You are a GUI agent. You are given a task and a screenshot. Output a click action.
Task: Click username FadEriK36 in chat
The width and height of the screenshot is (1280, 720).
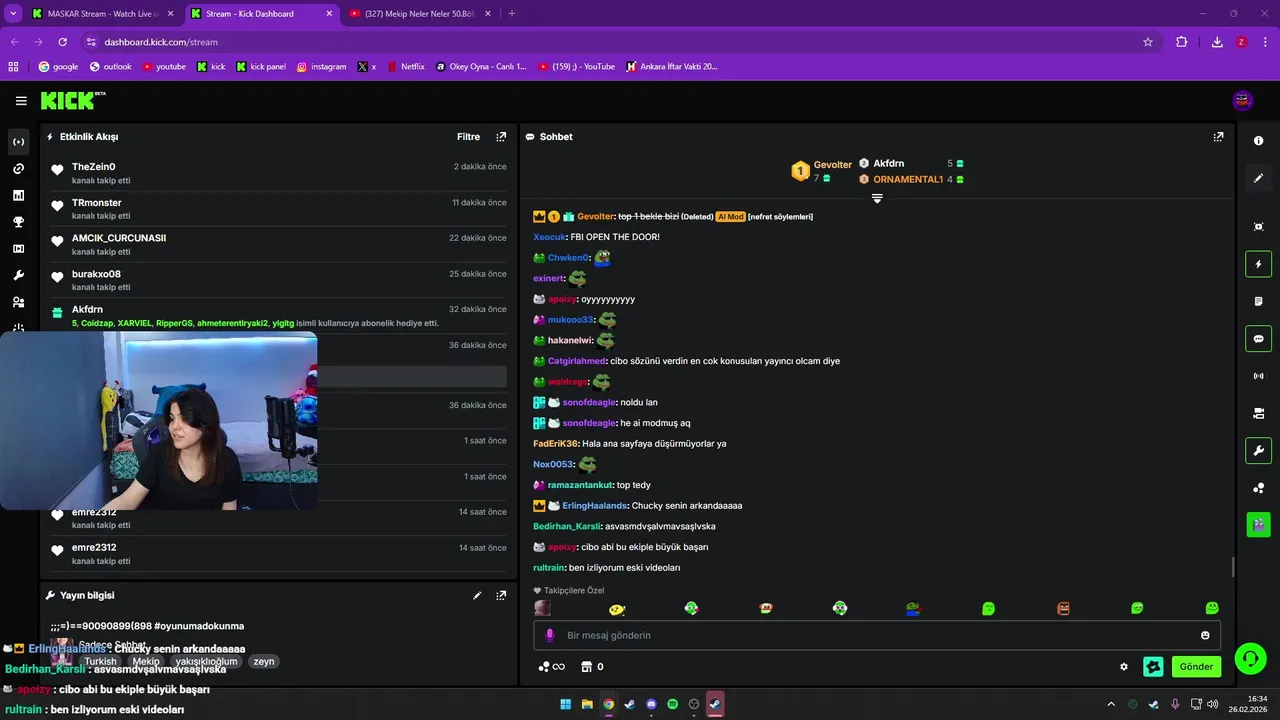(556, 444)
